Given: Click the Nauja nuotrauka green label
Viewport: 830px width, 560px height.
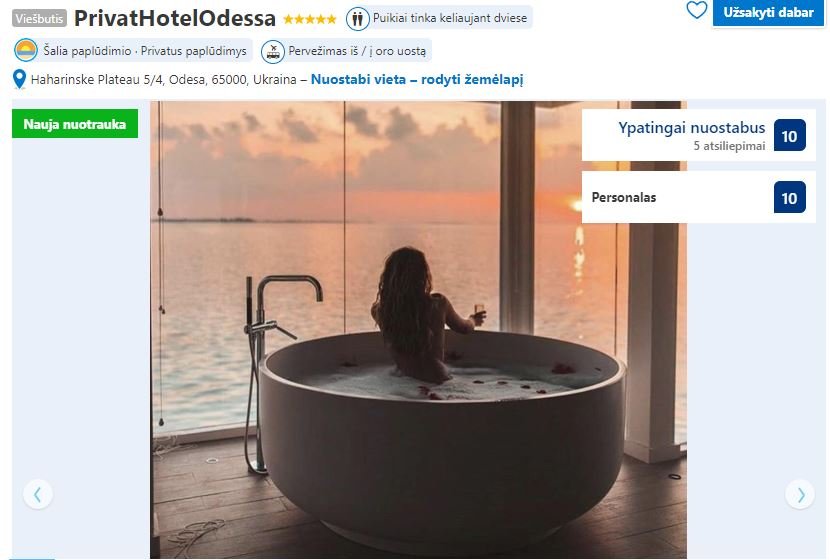Looking at the screenshot, I should pos(75,124).
